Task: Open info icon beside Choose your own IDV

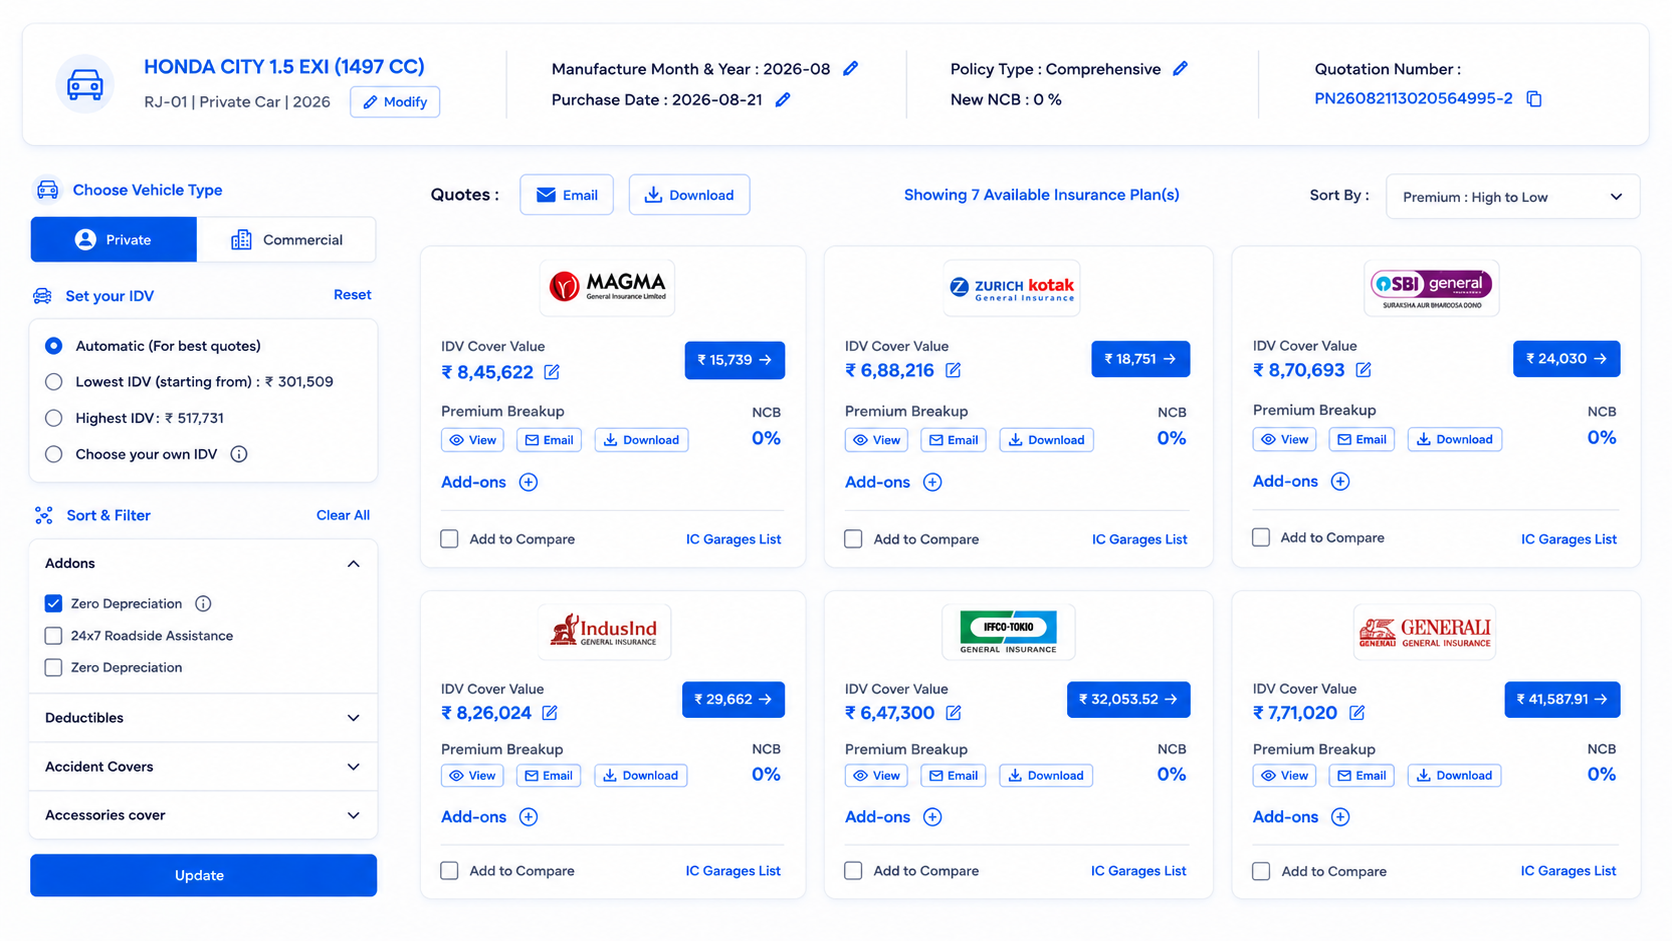Action: (x=239, y=454)
